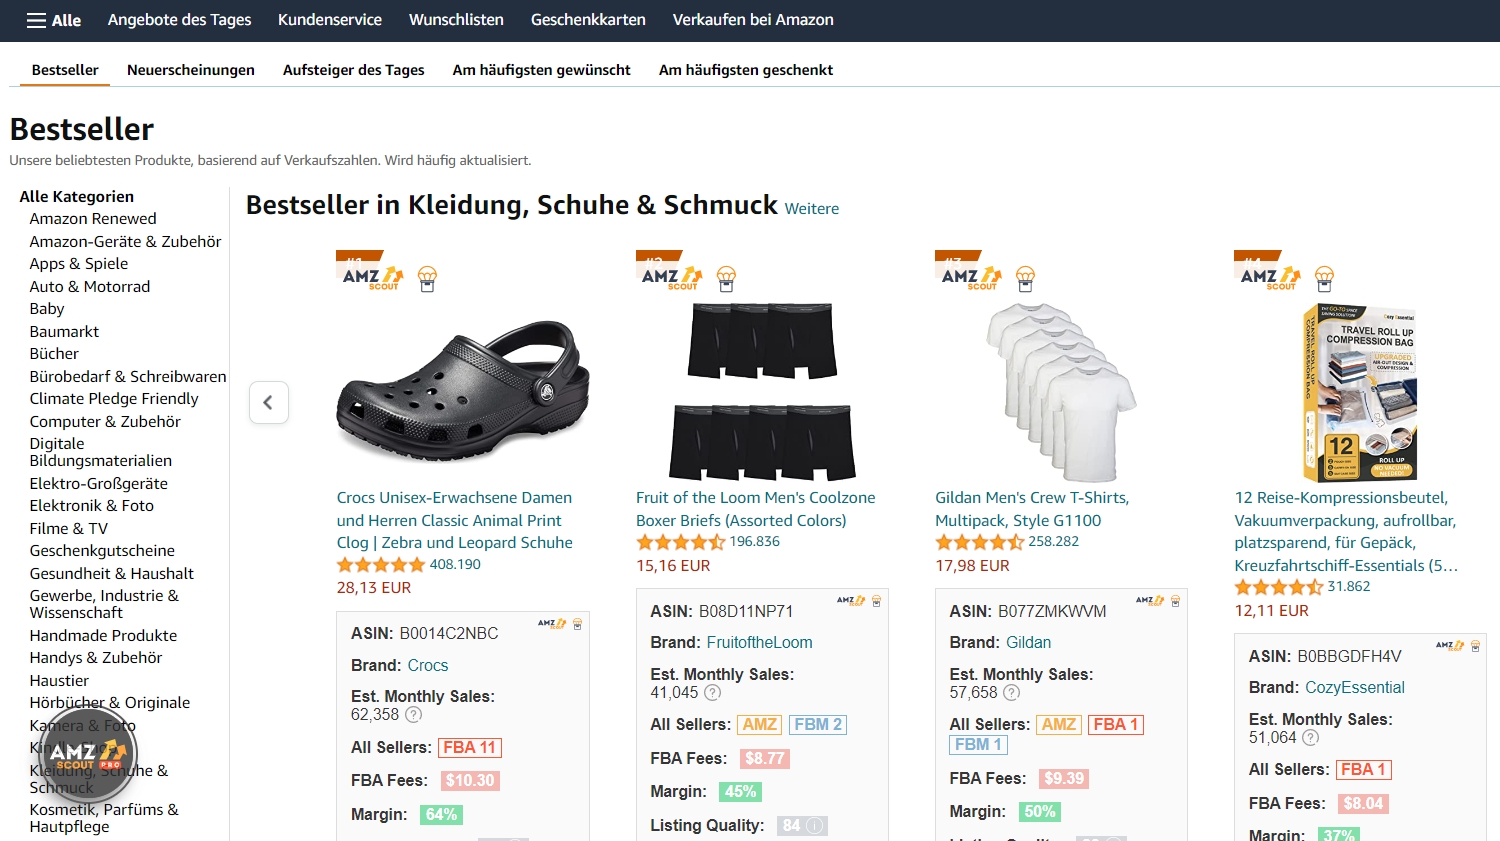Image resolution: width=1500 pixels, height=841 pixels.
Task: Click the parachute box tracker icon above the boxer briefs
Action: (x=726, y=278)
